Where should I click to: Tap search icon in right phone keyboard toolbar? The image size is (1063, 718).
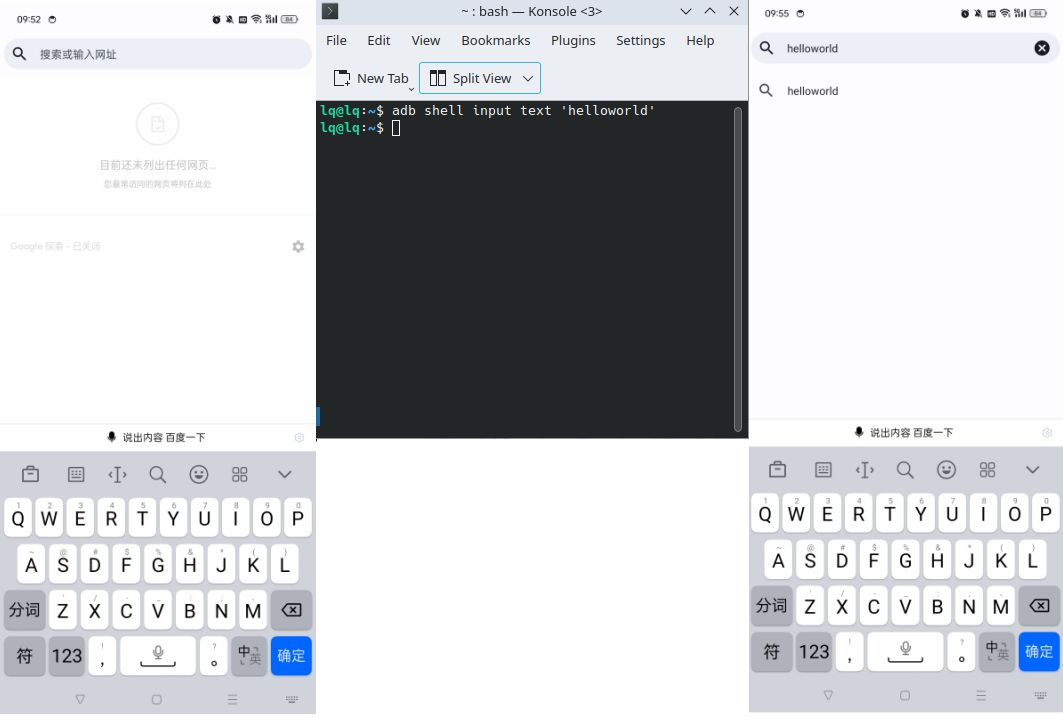click(x=905, y=469)
